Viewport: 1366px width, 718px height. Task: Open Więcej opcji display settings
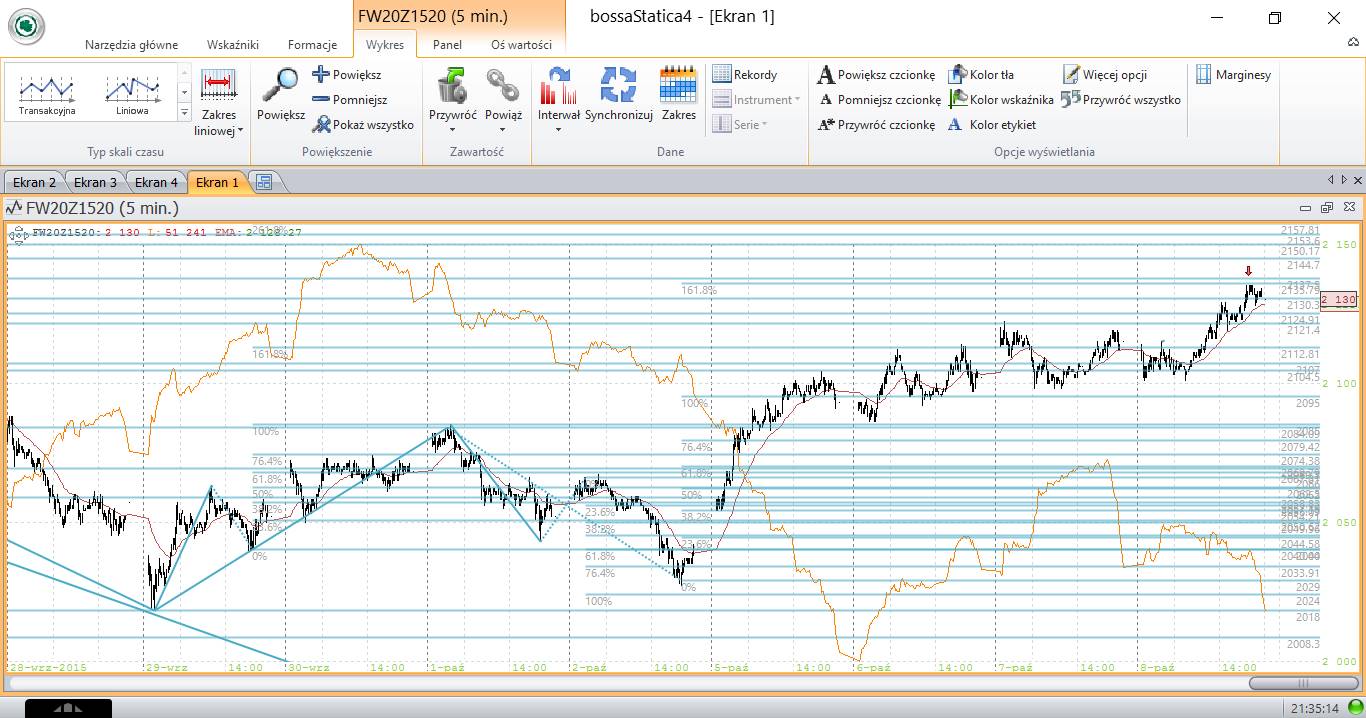(1071, 74)
